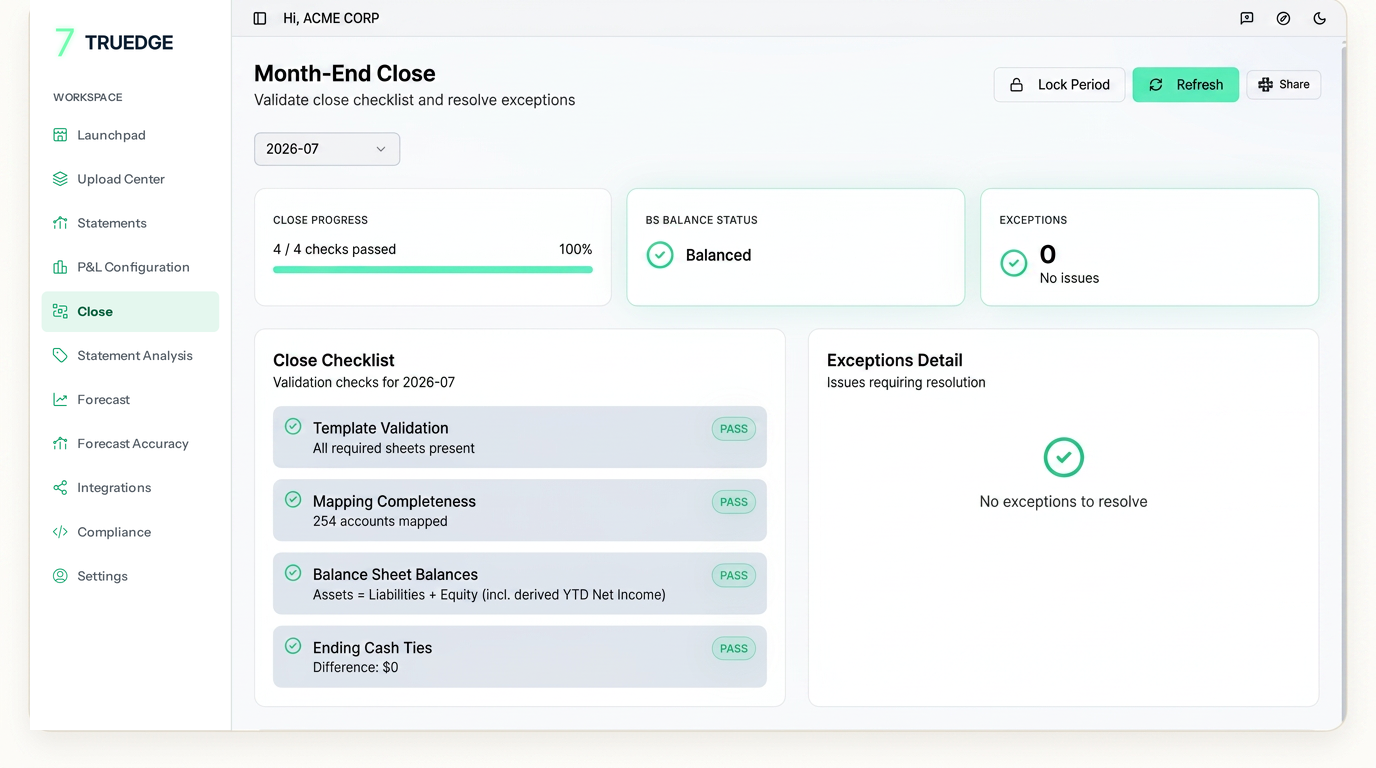Click the large No exceptions check icon
The height and width of the screenshot is (768, 1376).
(1064, 457)
